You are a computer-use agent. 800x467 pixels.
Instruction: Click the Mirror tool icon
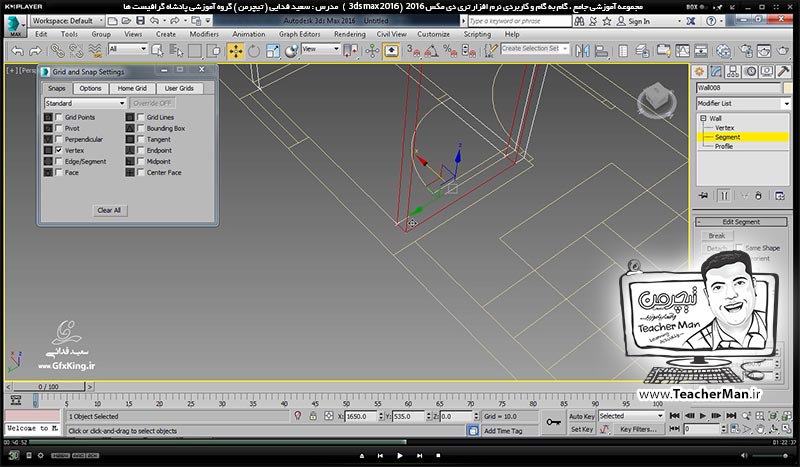582,51
